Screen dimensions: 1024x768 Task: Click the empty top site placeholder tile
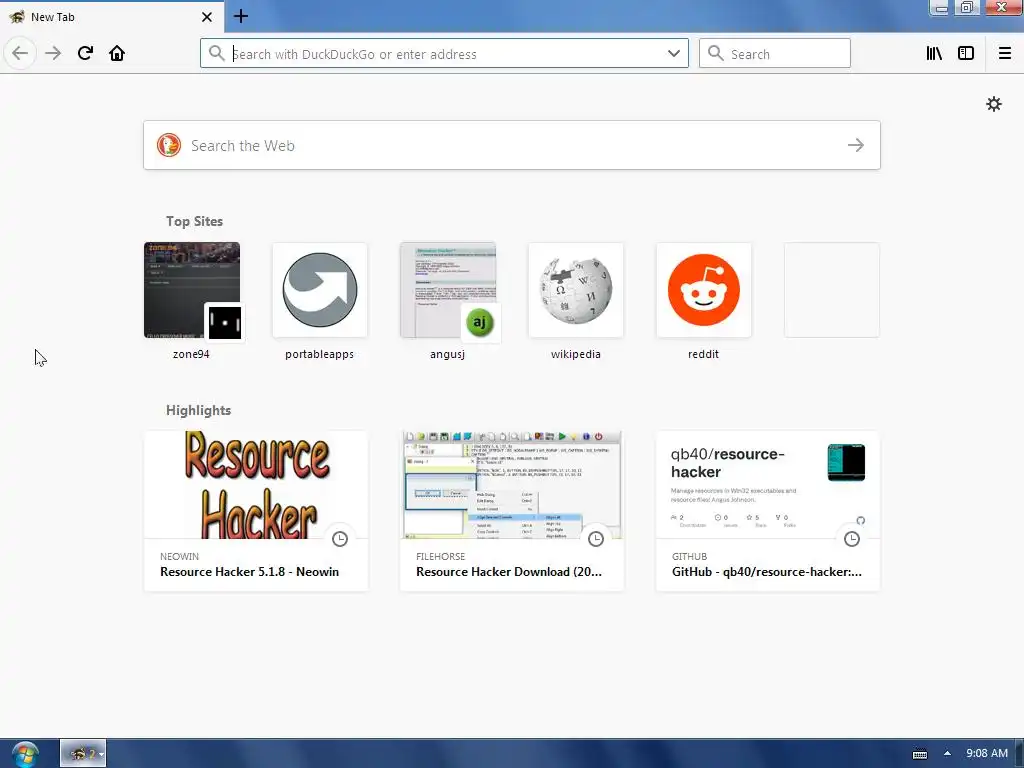[831, 290]
